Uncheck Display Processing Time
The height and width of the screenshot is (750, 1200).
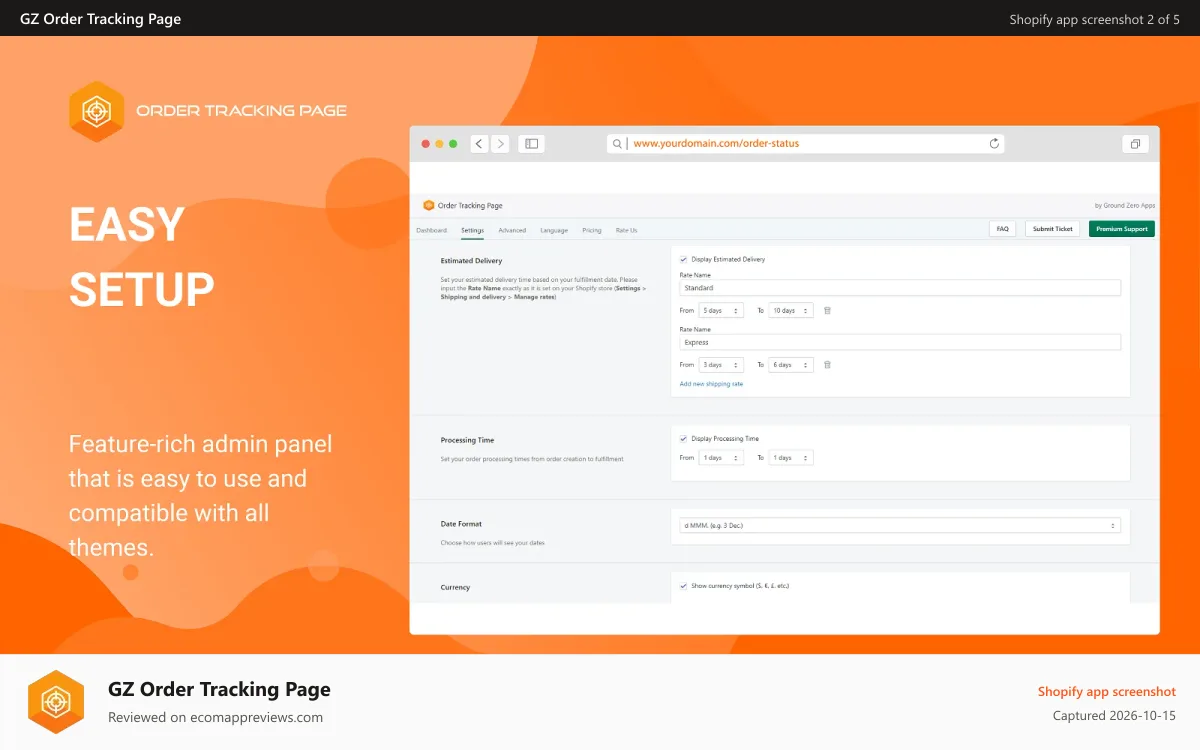click(x=683, y=438)
